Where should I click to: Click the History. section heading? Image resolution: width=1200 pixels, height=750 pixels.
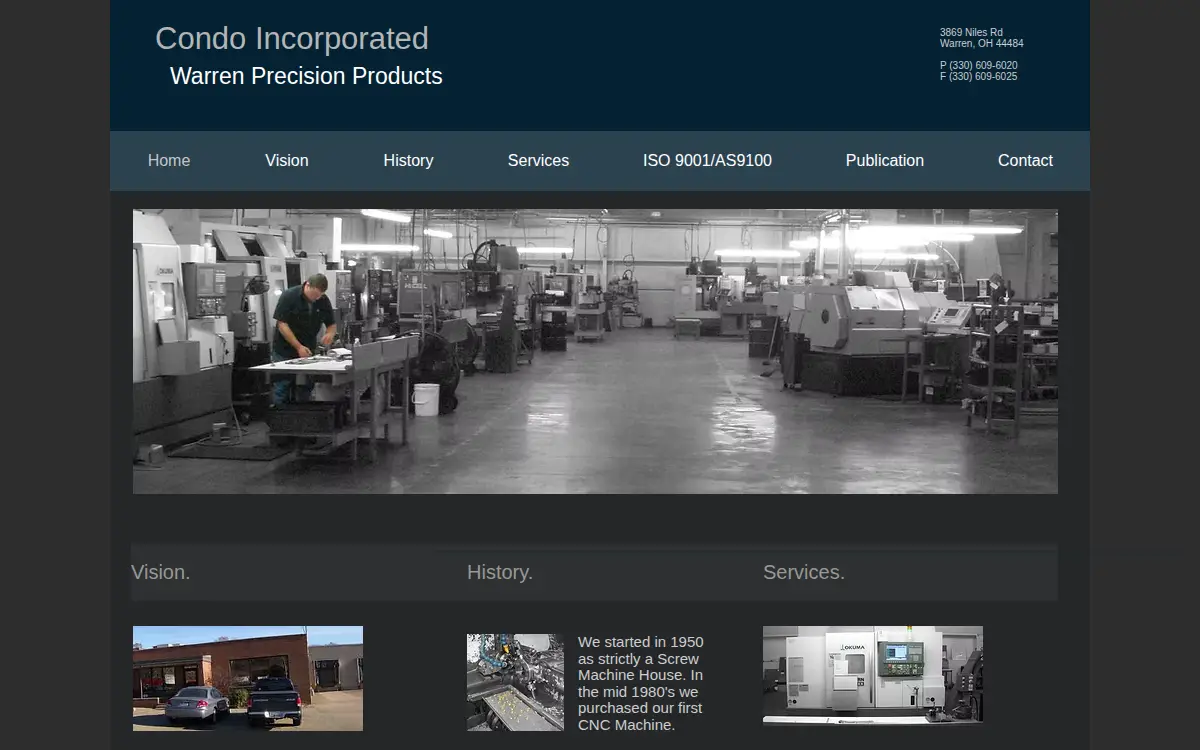(x=500, y=572)
